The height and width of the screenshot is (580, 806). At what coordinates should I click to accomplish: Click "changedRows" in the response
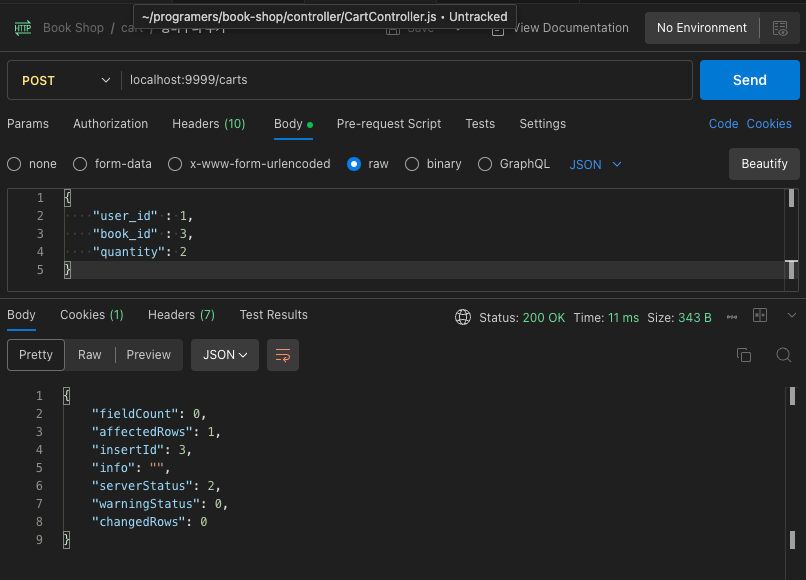tap(139, 522)
